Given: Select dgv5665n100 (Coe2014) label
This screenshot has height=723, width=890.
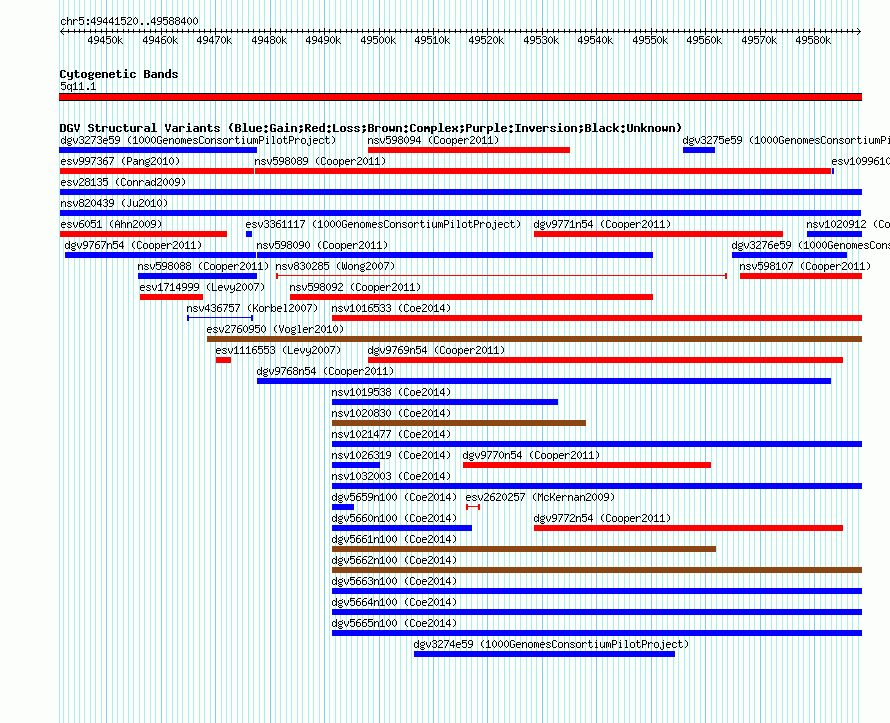Looking at the screenshot, I should tap(394, 623).
